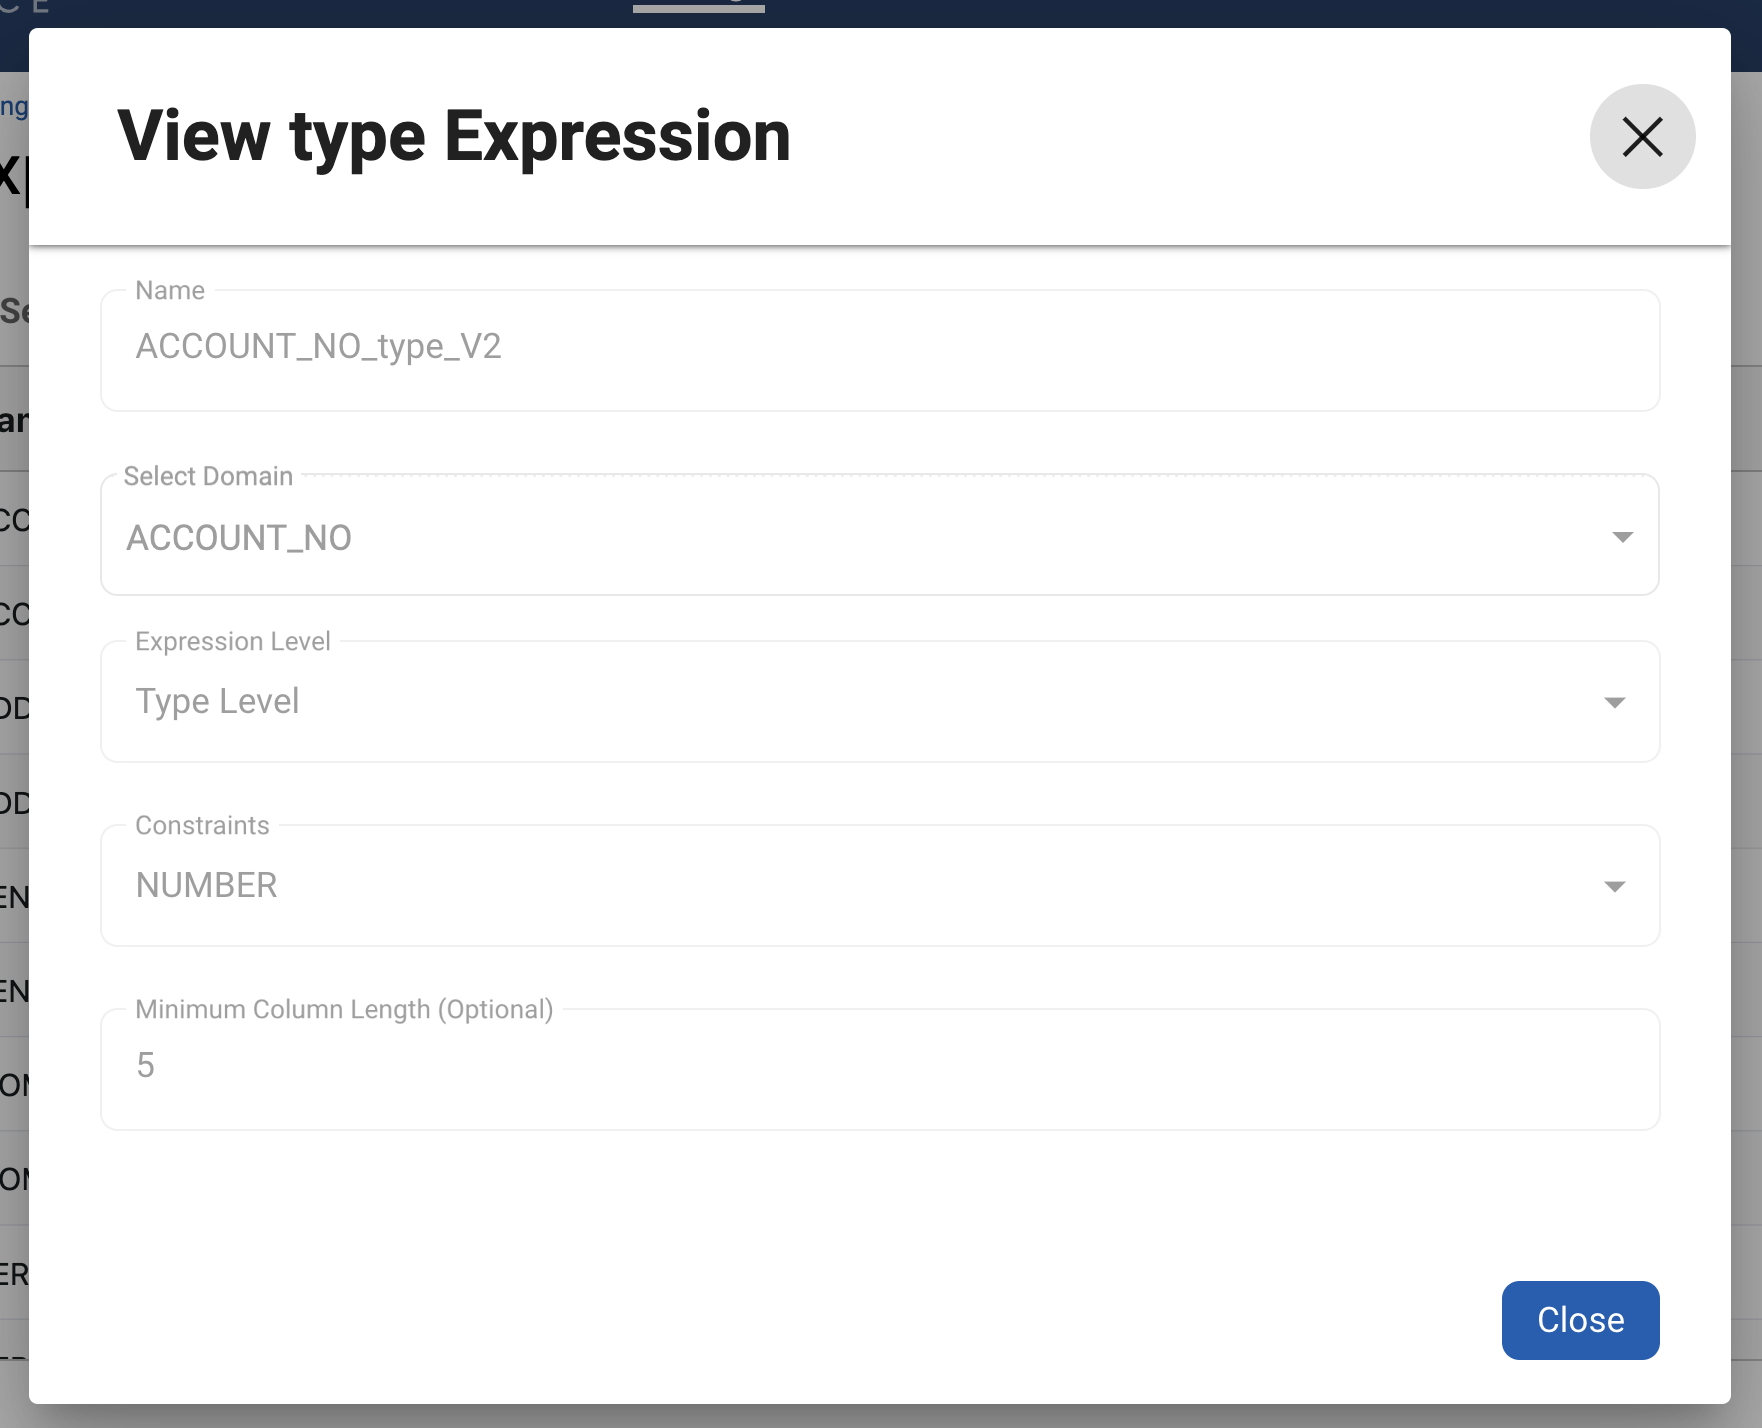This screenshot has width=1762, height=1428.
Task: Click the Minimum Column Length field
Action: (x=878, y=1068)
